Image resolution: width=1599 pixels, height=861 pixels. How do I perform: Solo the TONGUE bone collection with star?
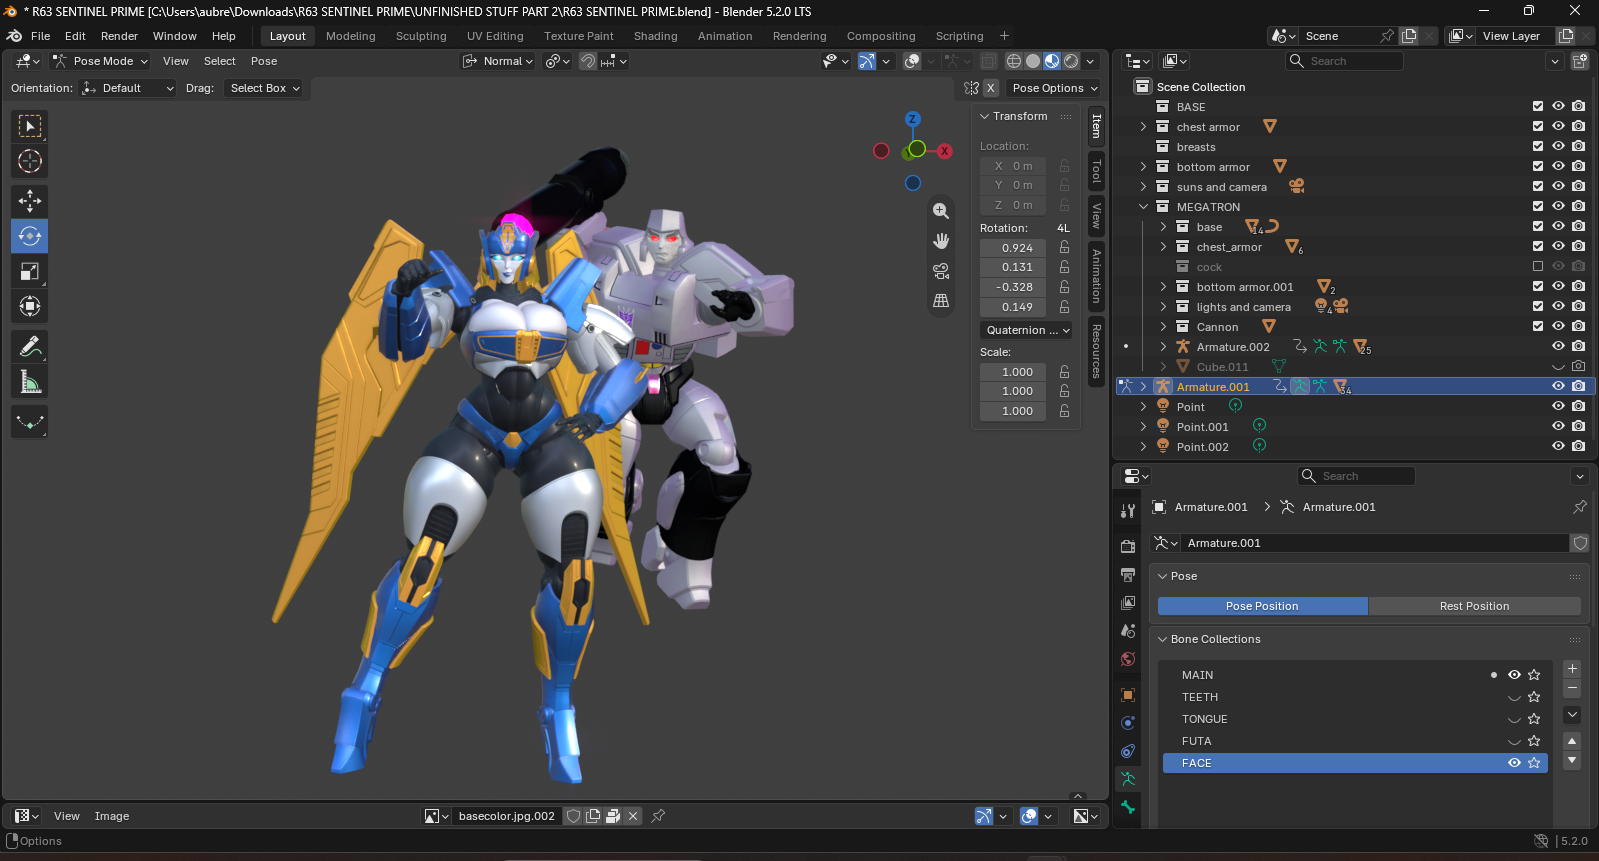pyautogui.click(x=1534, y=719)
